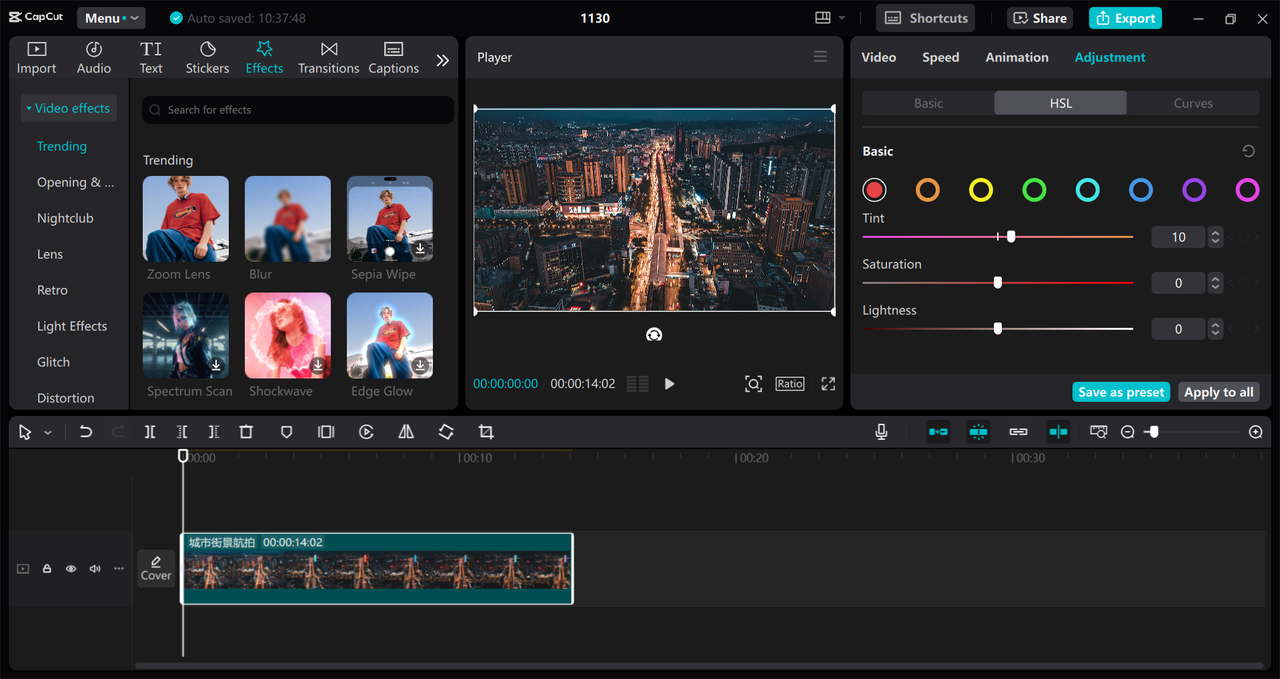This screenshot has height=679, width=1280.
Task: Toggle main track magnet
Action: [938, 432]
